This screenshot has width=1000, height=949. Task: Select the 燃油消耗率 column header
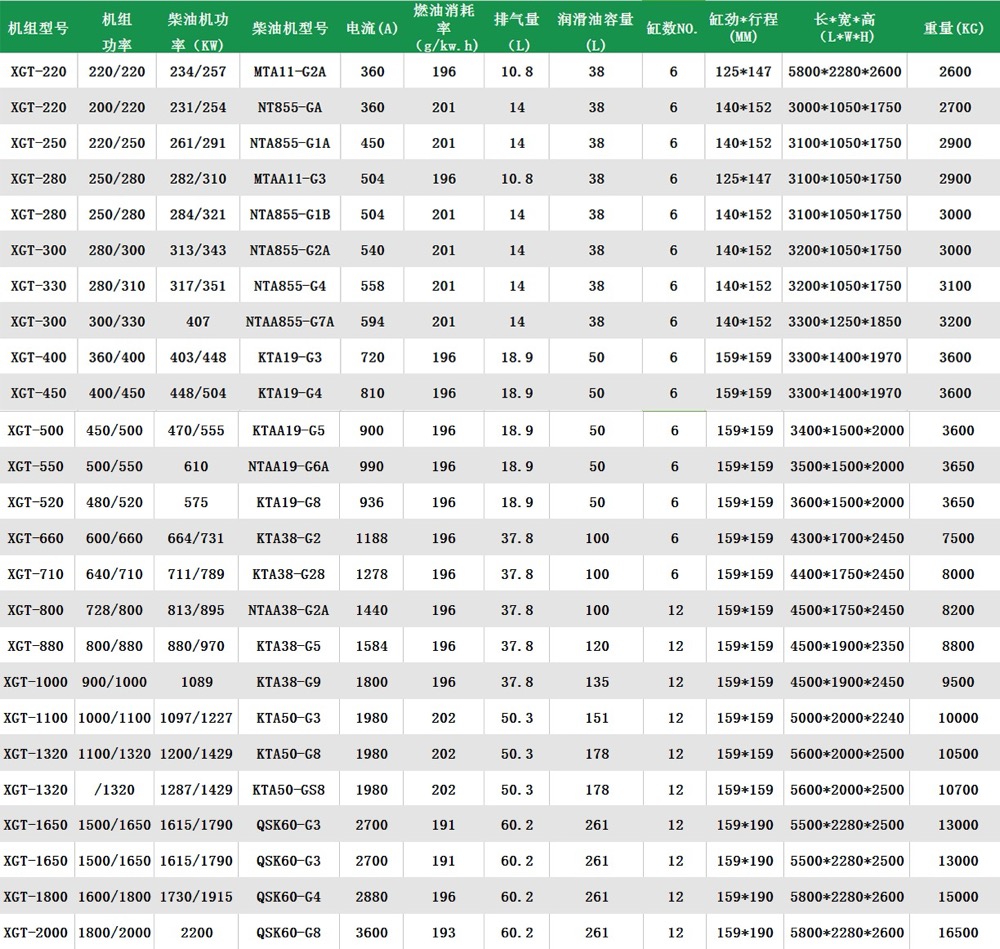[444, 27]
